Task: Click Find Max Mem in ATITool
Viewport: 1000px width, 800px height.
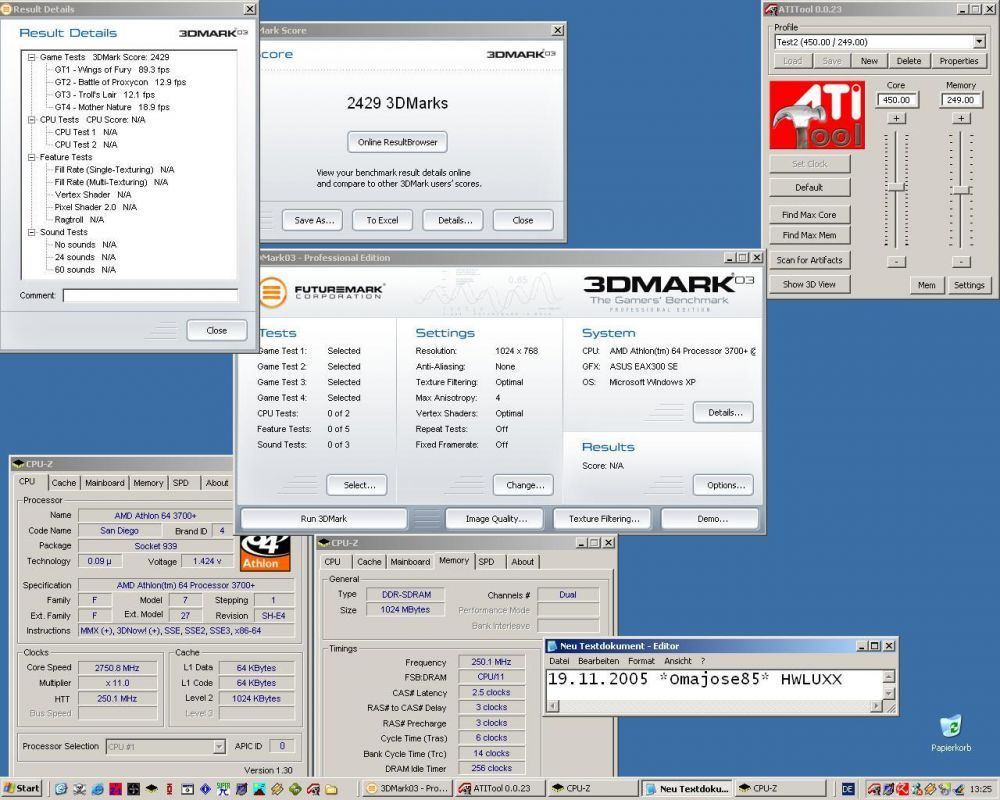Action: coord(809,235)
